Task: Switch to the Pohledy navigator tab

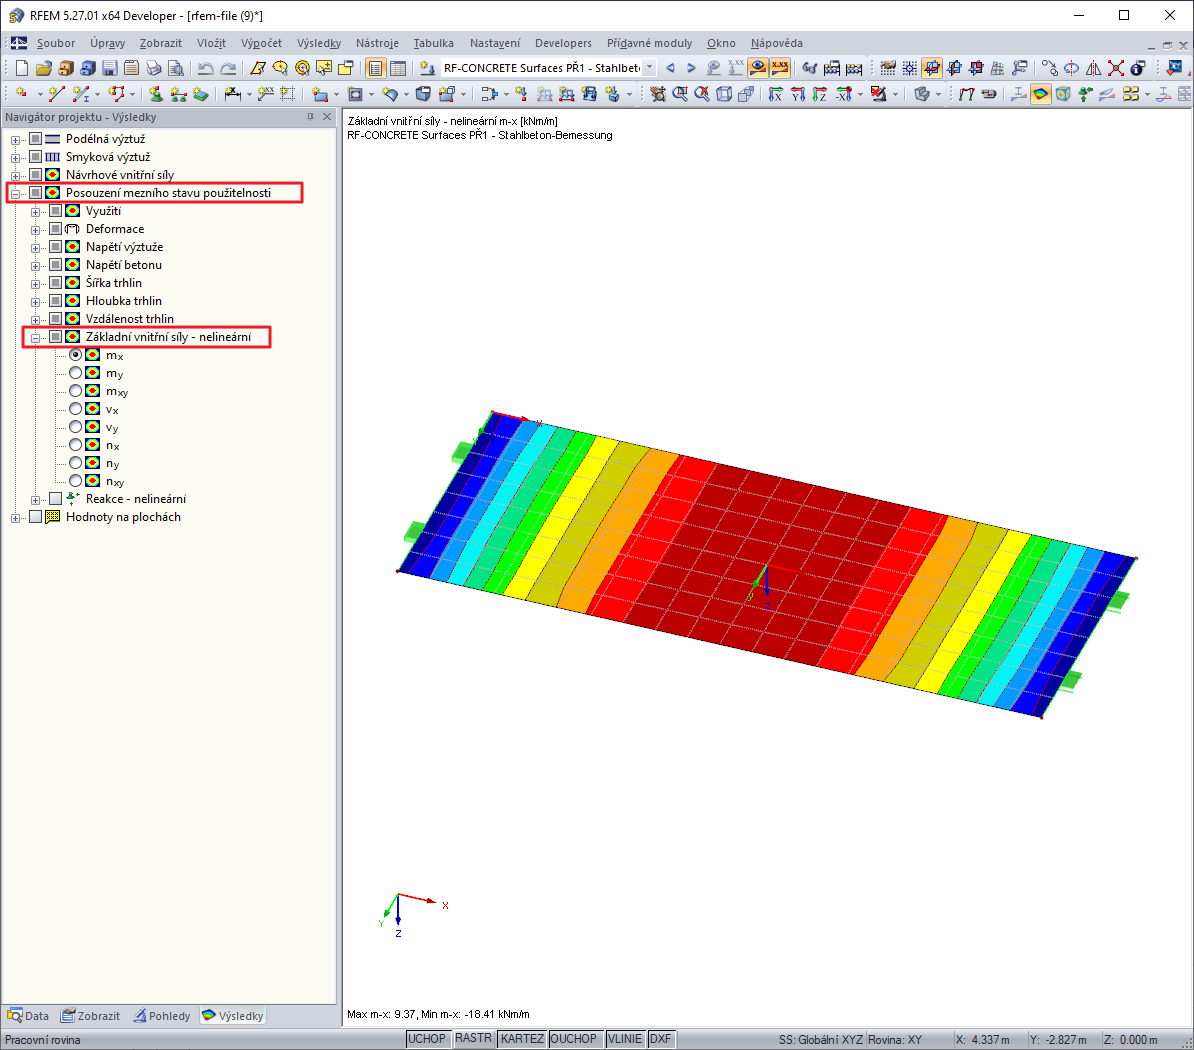Action: (x=162, y=1016)
